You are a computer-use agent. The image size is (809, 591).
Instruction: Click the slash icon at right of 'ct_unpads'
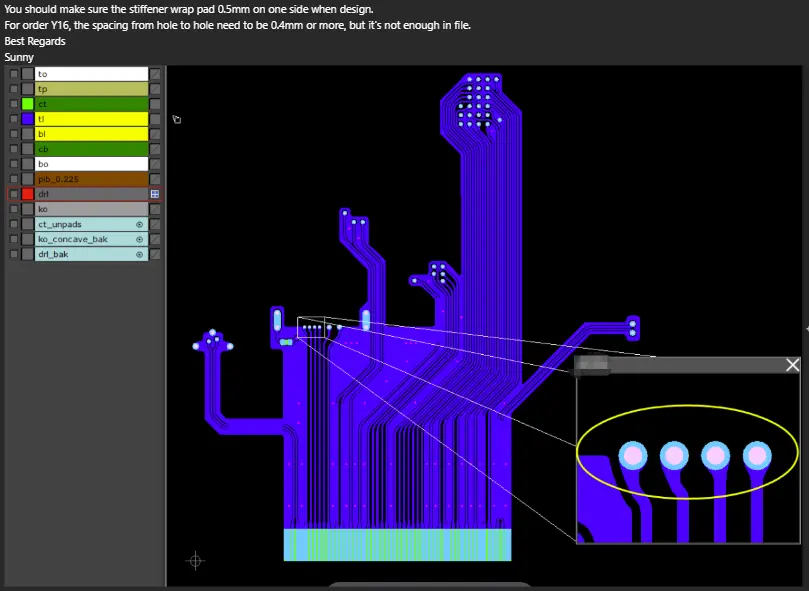pos(155,224)
